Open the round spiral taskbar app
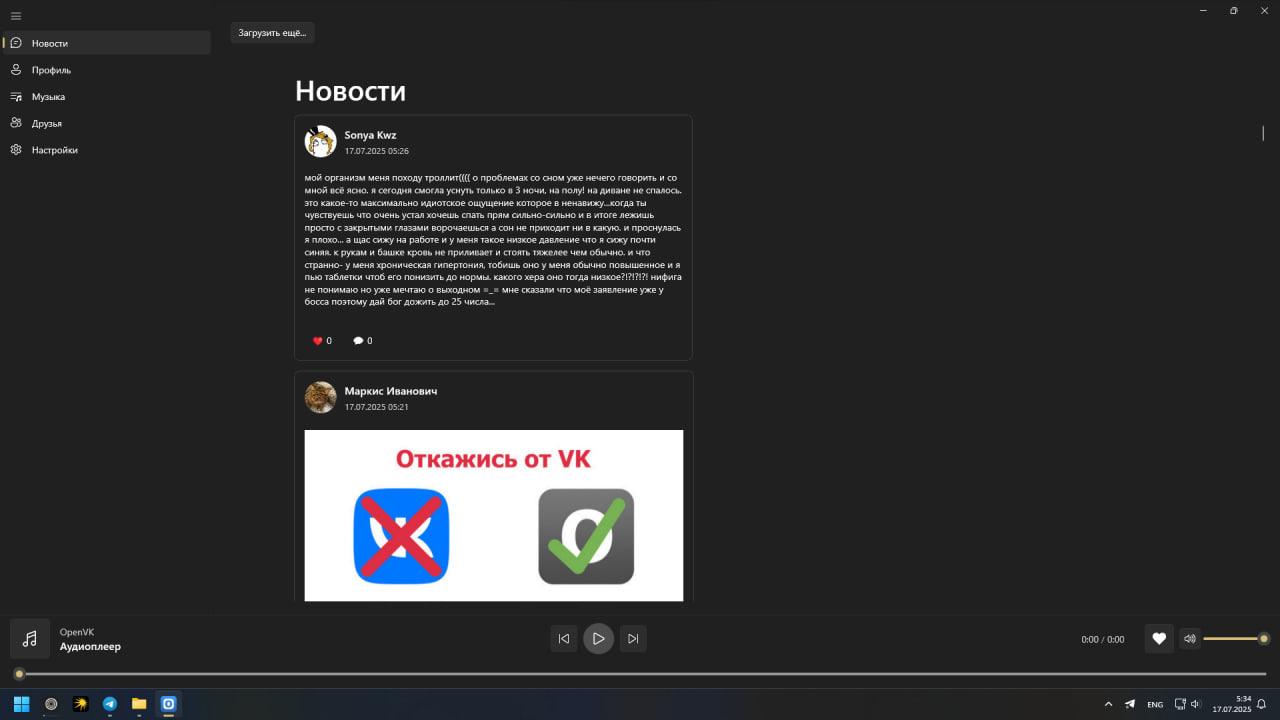 pos(51,704)
